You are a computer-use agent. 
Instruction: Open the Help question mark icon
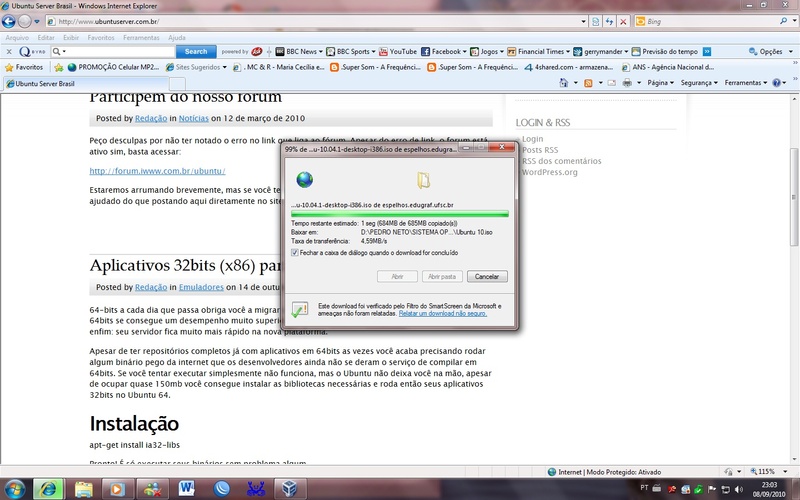point(776,83)
